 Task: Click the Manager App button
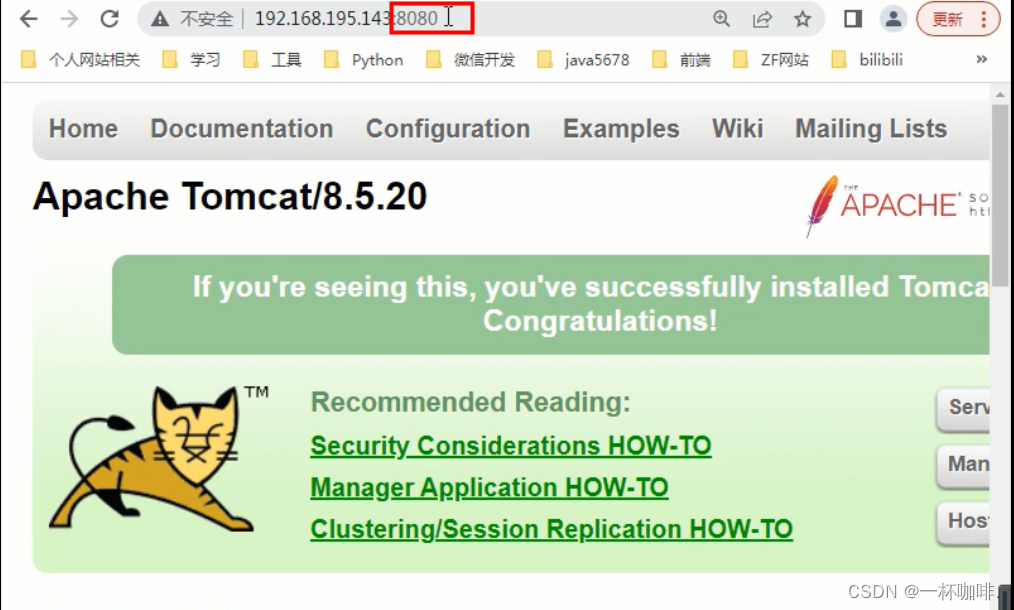pyautogui.click(x=964, y=465)
